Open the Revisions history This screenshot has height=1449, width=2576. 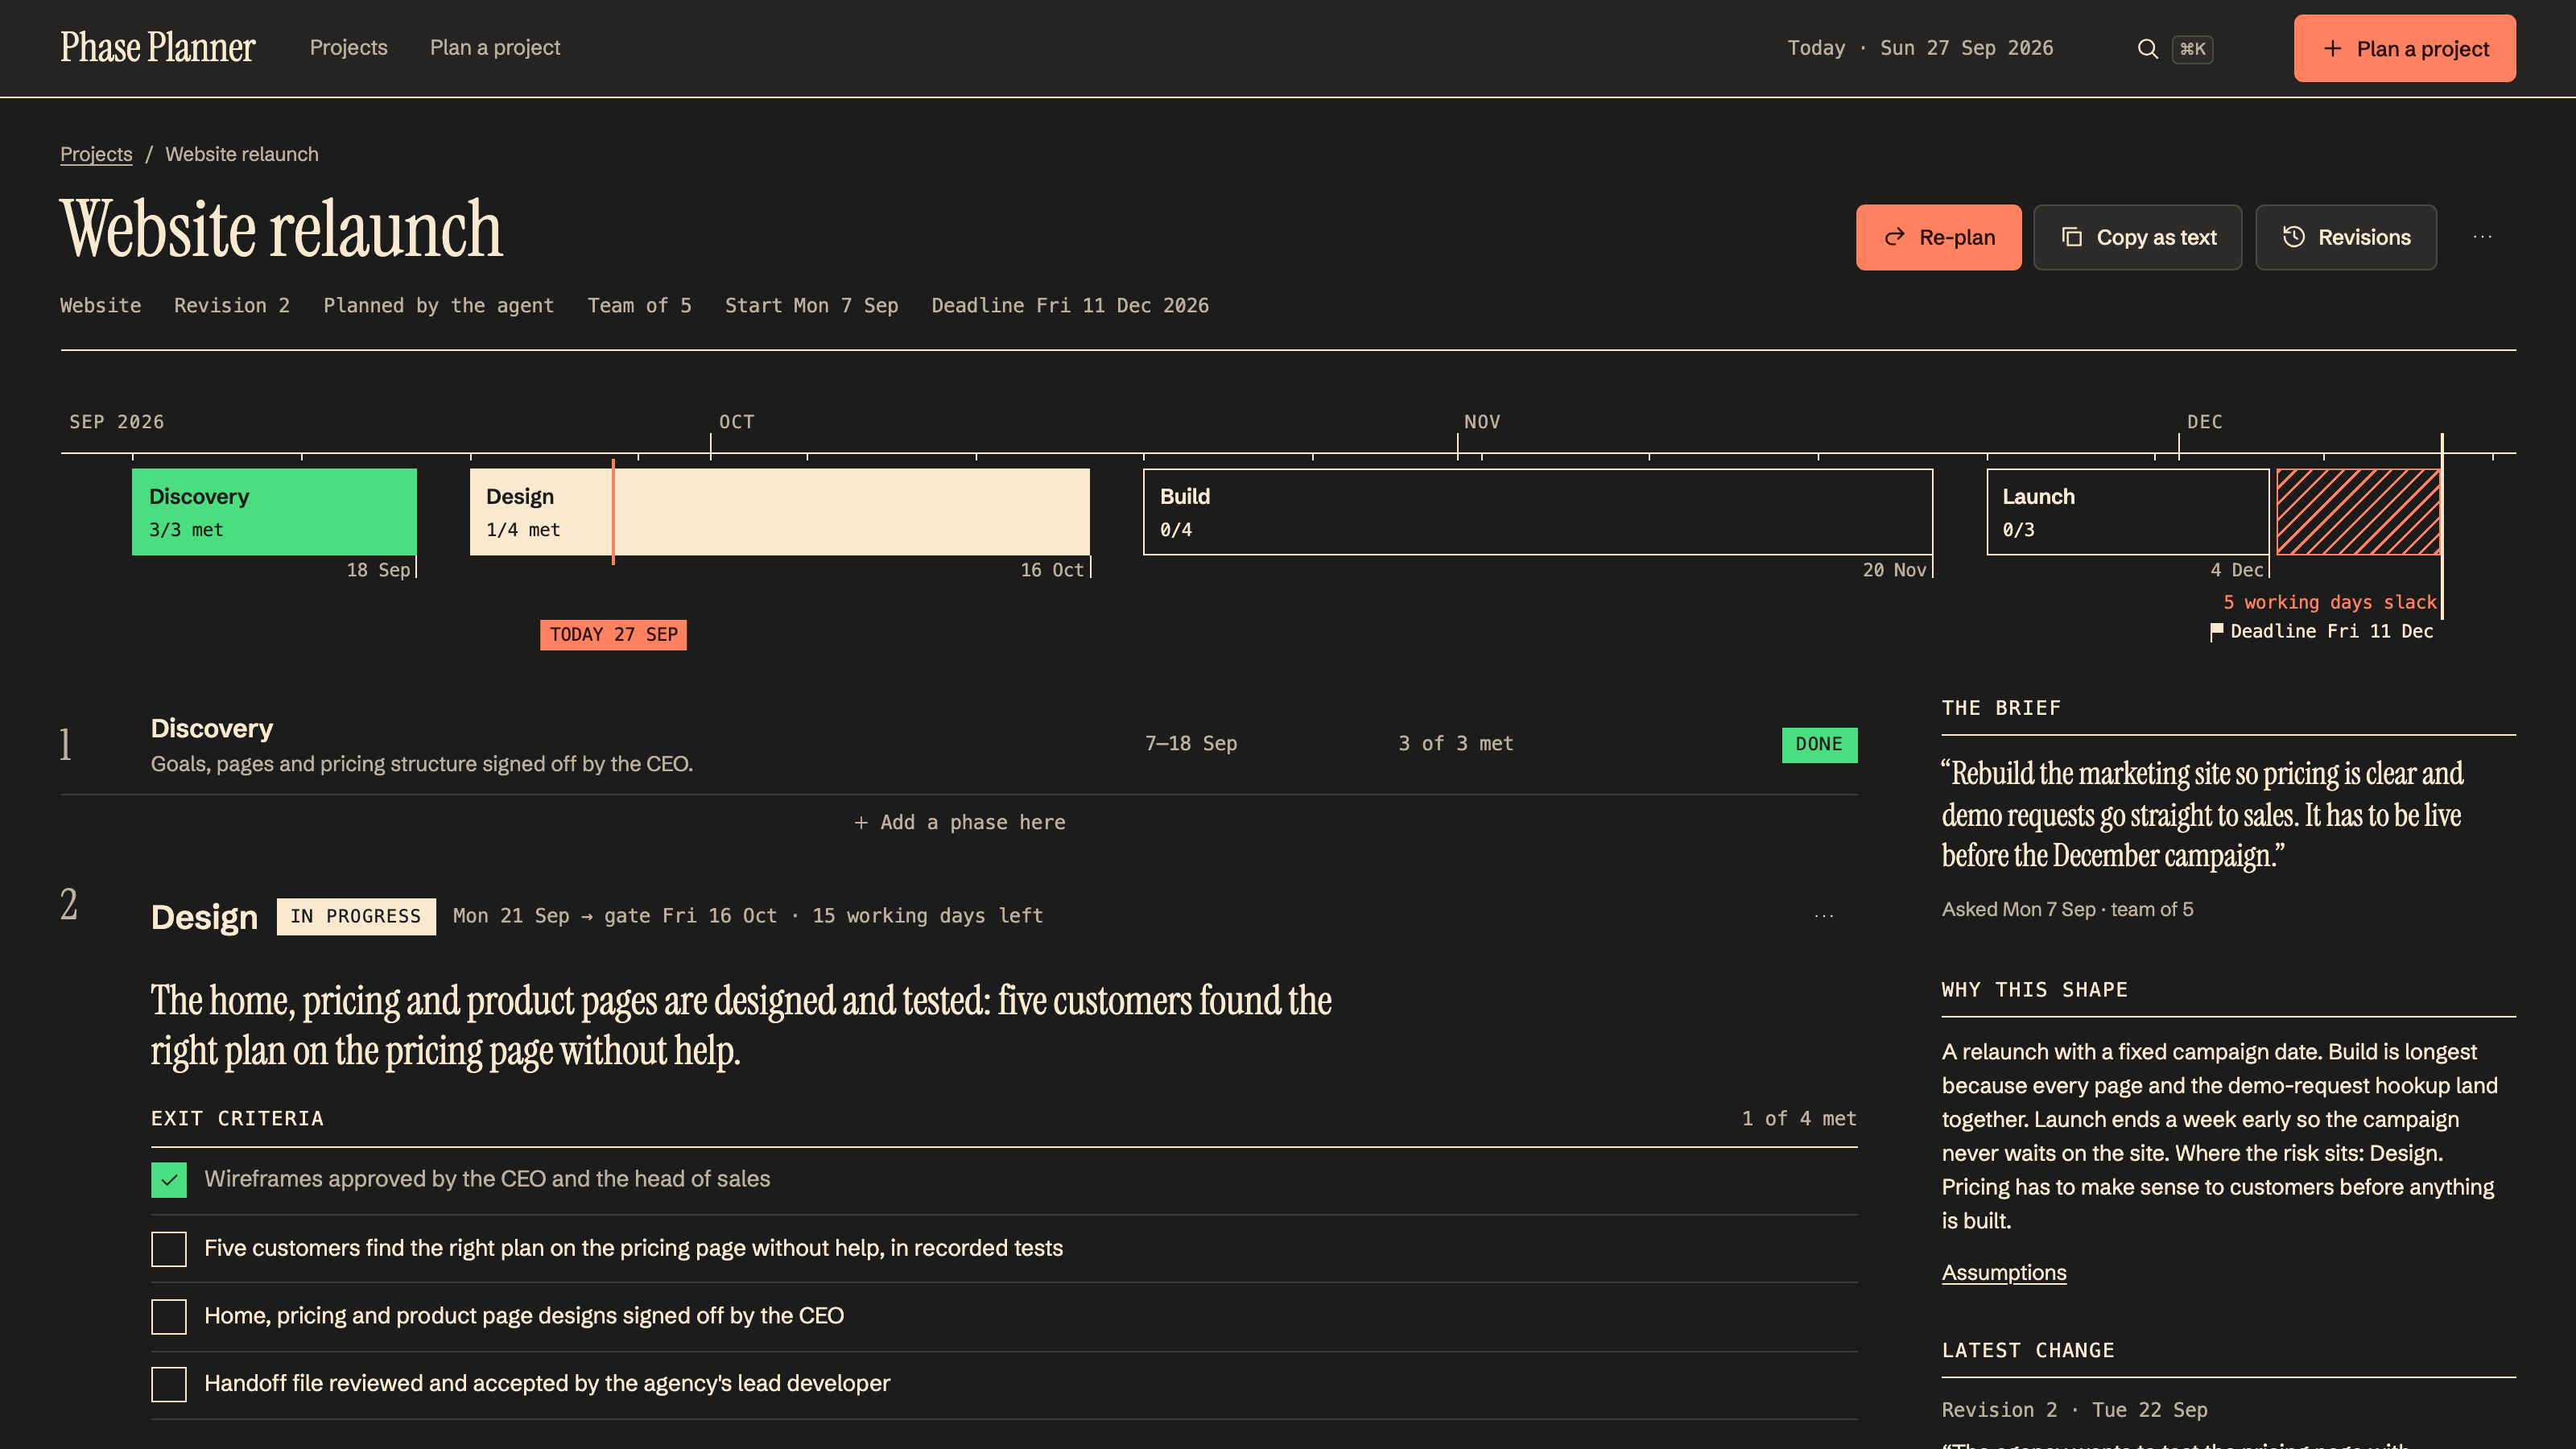[x=2346, y=237]
